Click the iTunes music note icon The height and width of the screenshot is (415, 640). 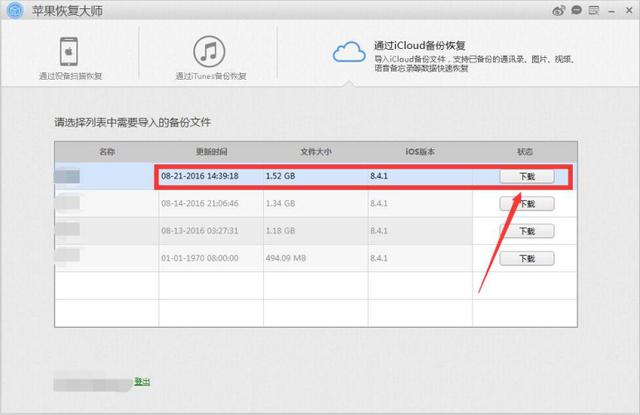[209, 50]
